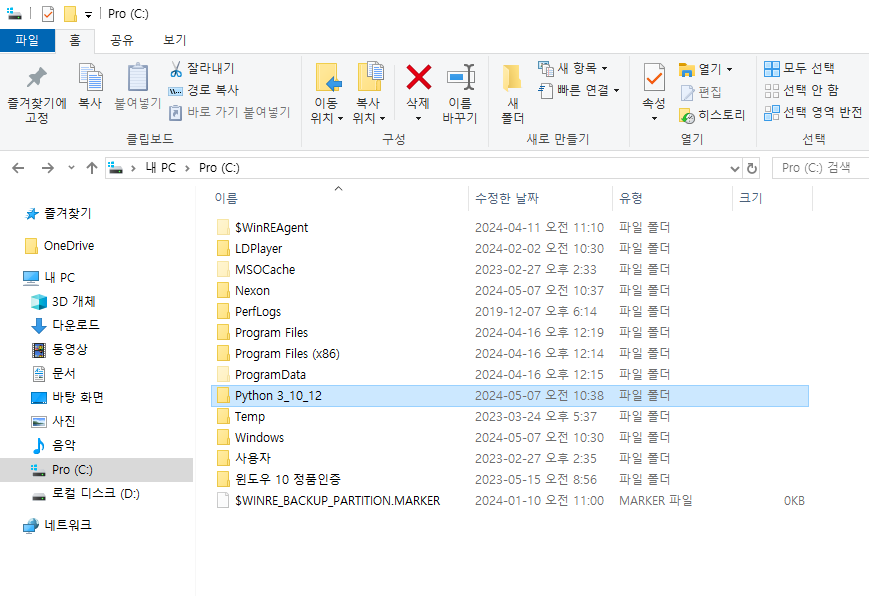The image size is (869, 596).
Task: Sort by 수정한 날짜 column header
Action: click(x=507, y=198)
